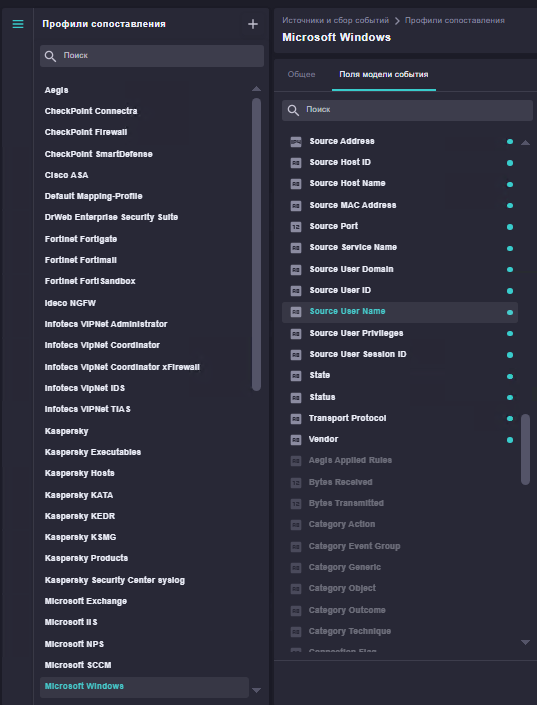Select the Aegis profile

point(57,90)
